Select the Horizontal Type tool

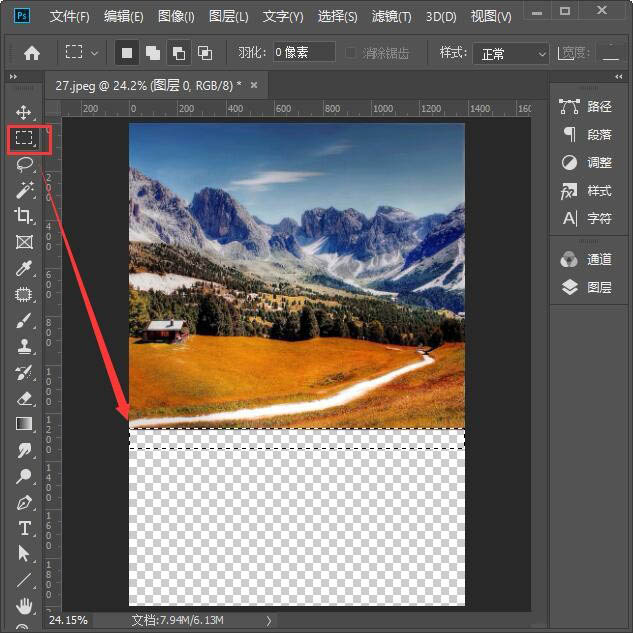24,528
